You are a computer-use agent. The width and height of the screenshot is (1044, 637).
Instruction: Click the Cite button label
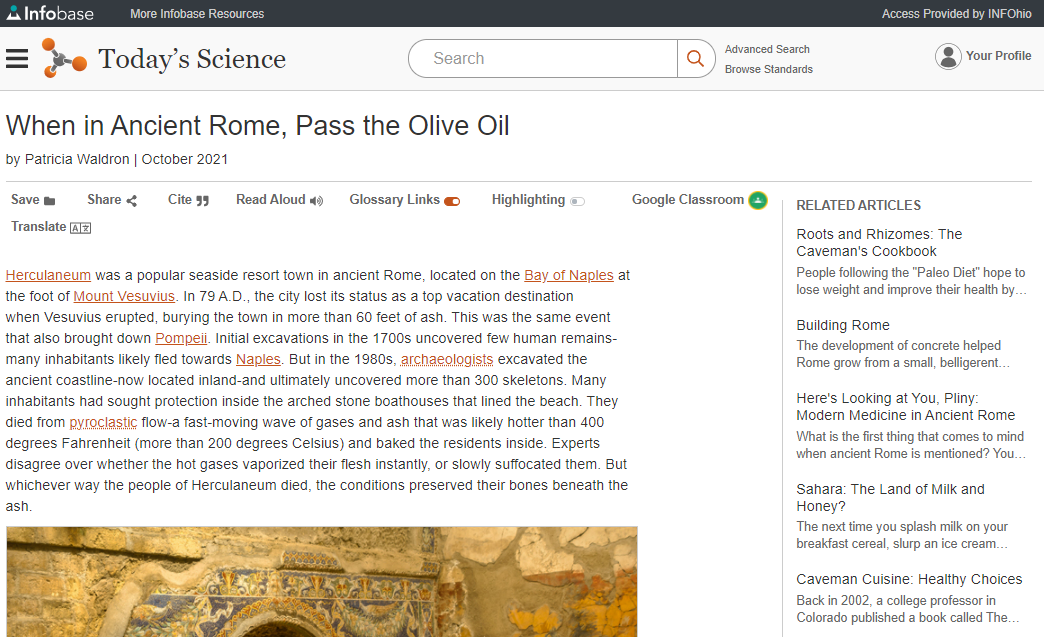coord(180,200)
